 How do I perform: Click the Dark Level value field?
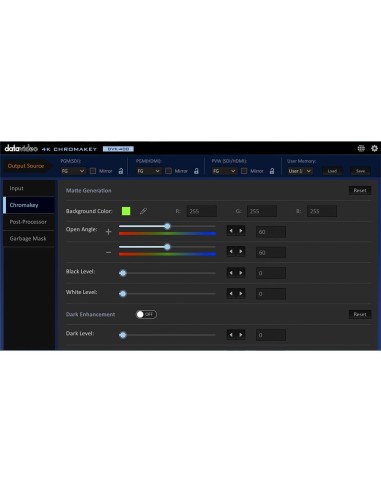coord(271,335)
